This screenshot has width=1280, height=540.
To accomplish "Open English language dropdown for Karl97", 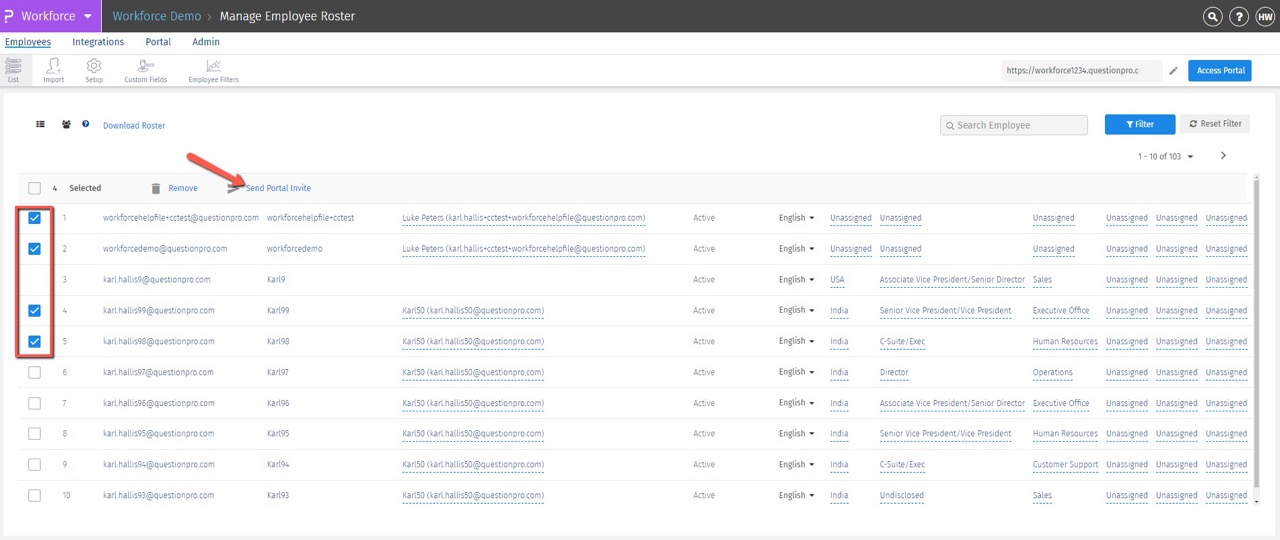I will coord(796,372).
